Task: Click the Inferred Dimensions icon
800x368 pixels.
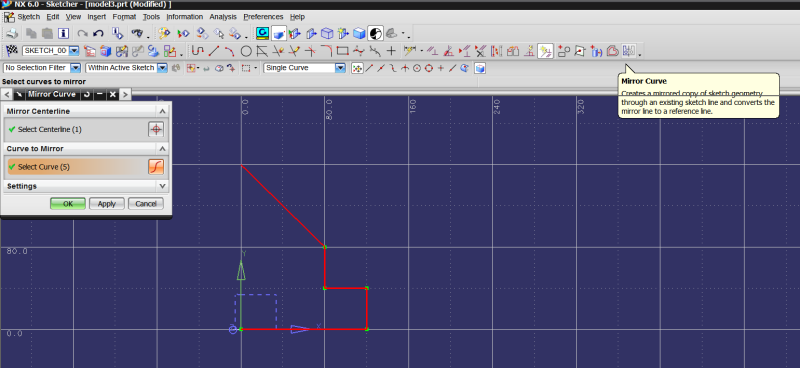Action: coord(409,51)
